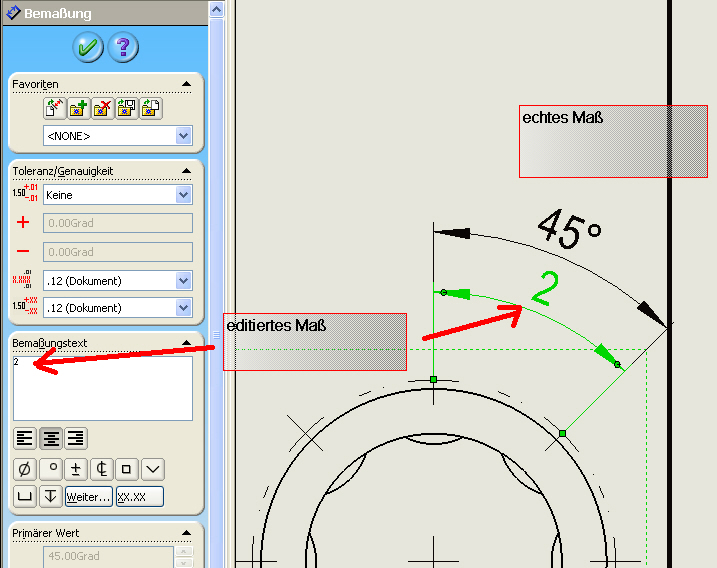The width and height of the screenshot is (717, 568).
Task: Click the add favorite icon
Action: point(78,108)
